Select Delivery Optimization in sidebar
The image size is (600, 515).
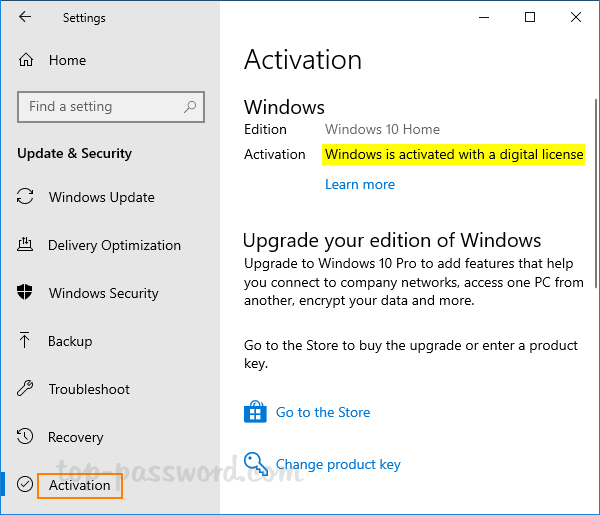click(x=114, y=245)
